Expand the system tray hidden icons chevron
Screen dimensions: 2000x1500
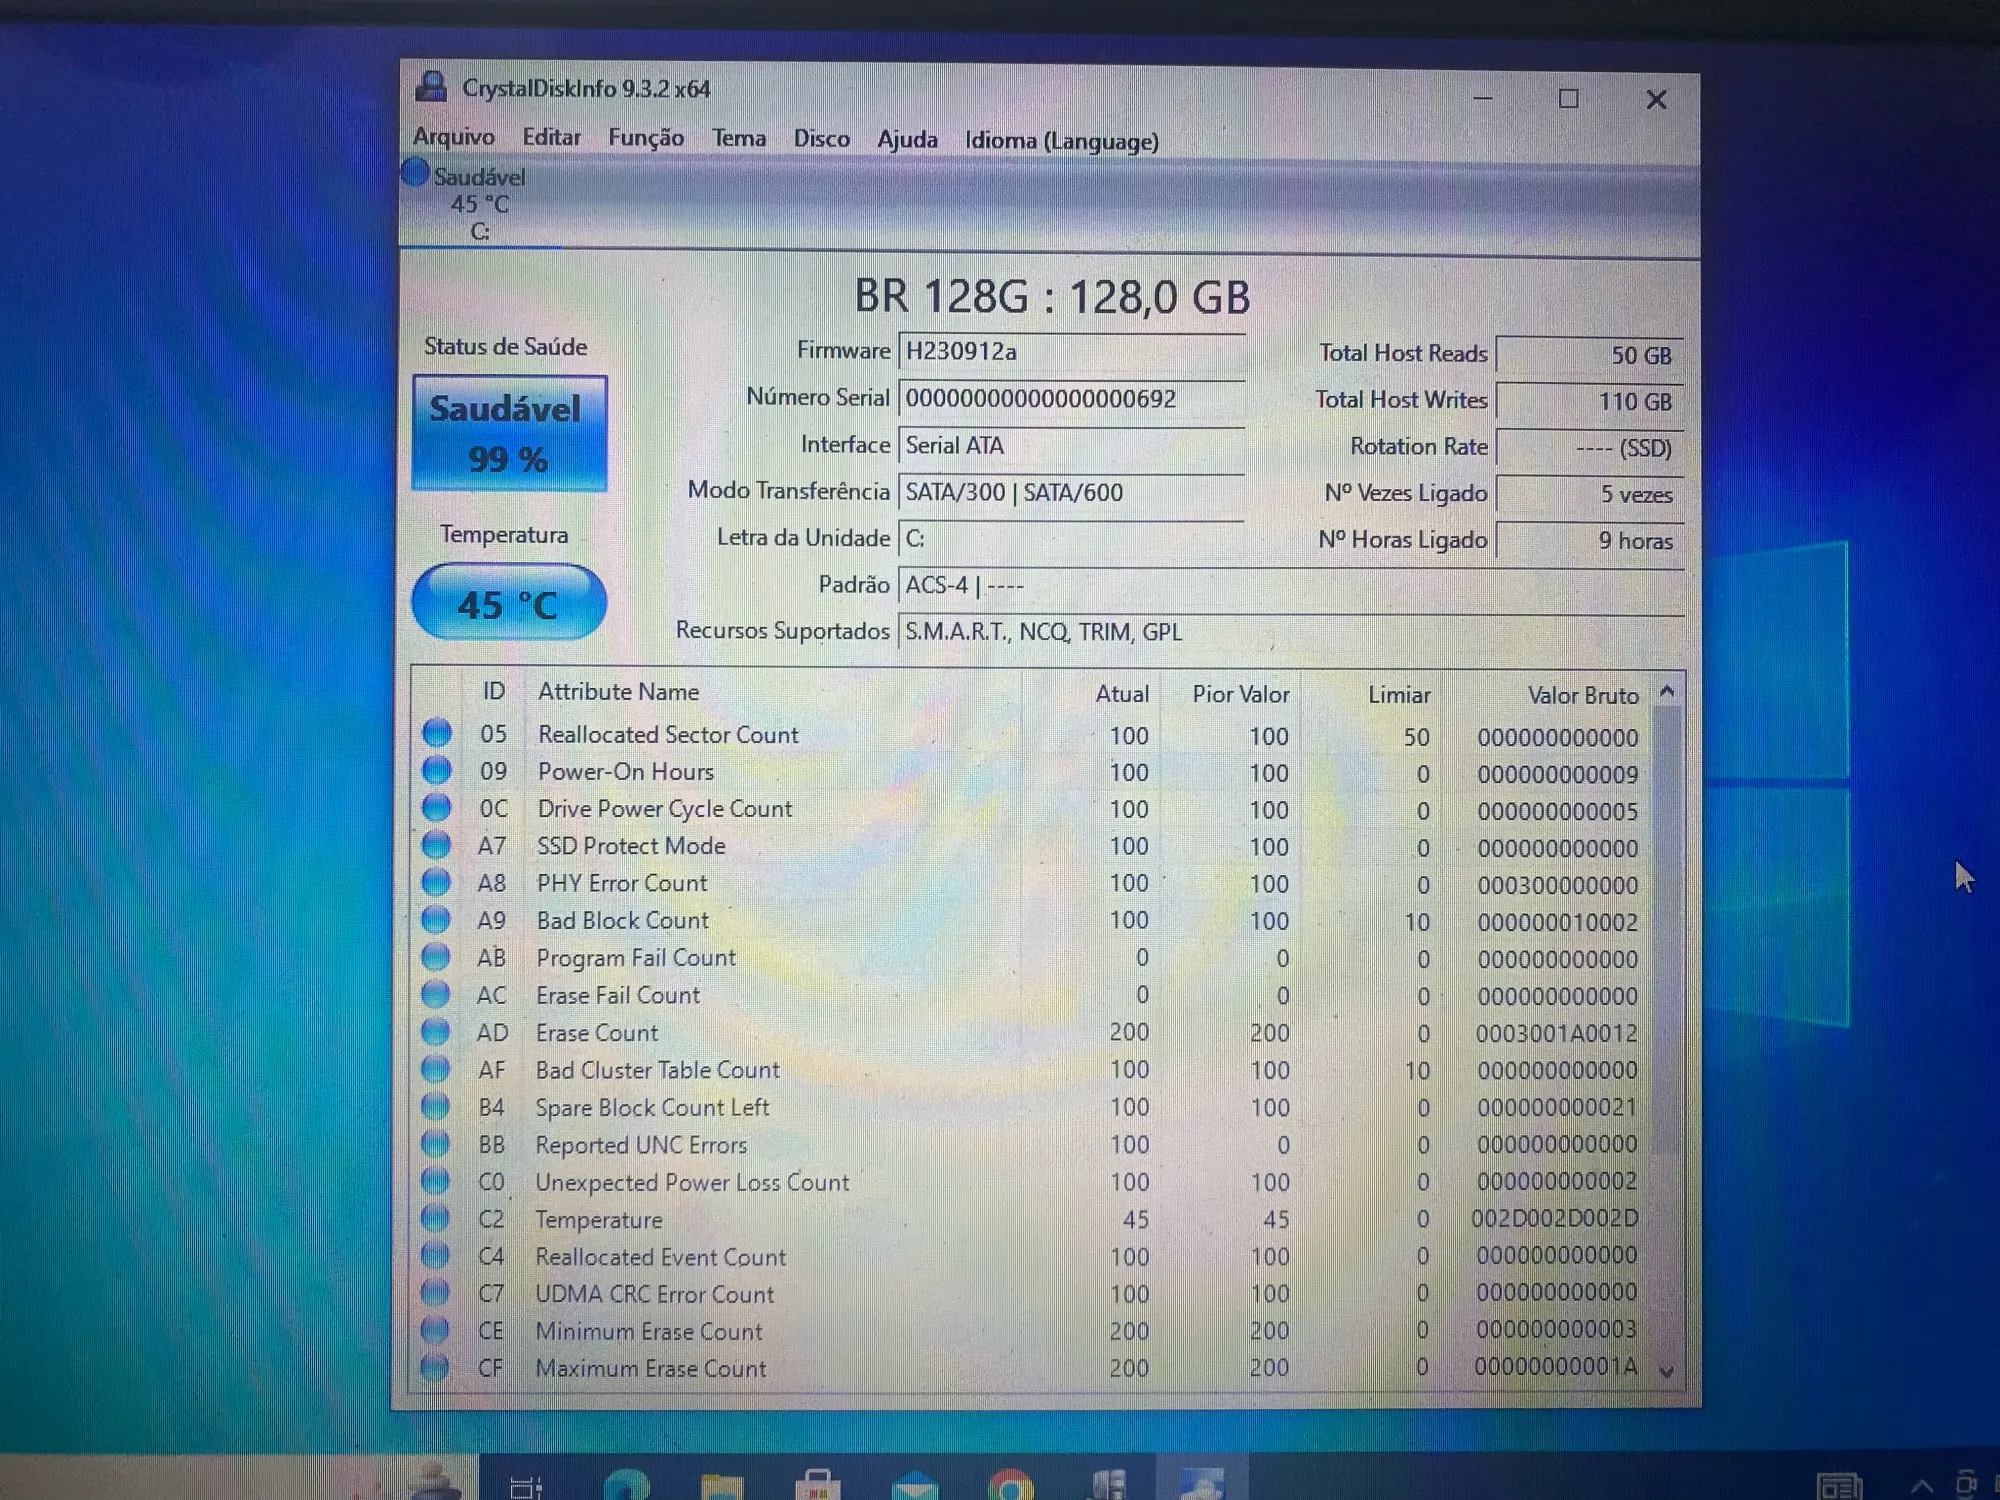(1922, 1486)
